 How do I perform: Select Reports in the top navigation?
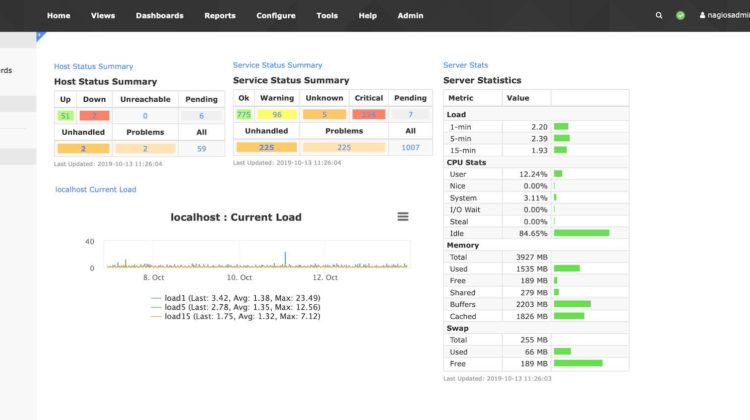(220, 16)
